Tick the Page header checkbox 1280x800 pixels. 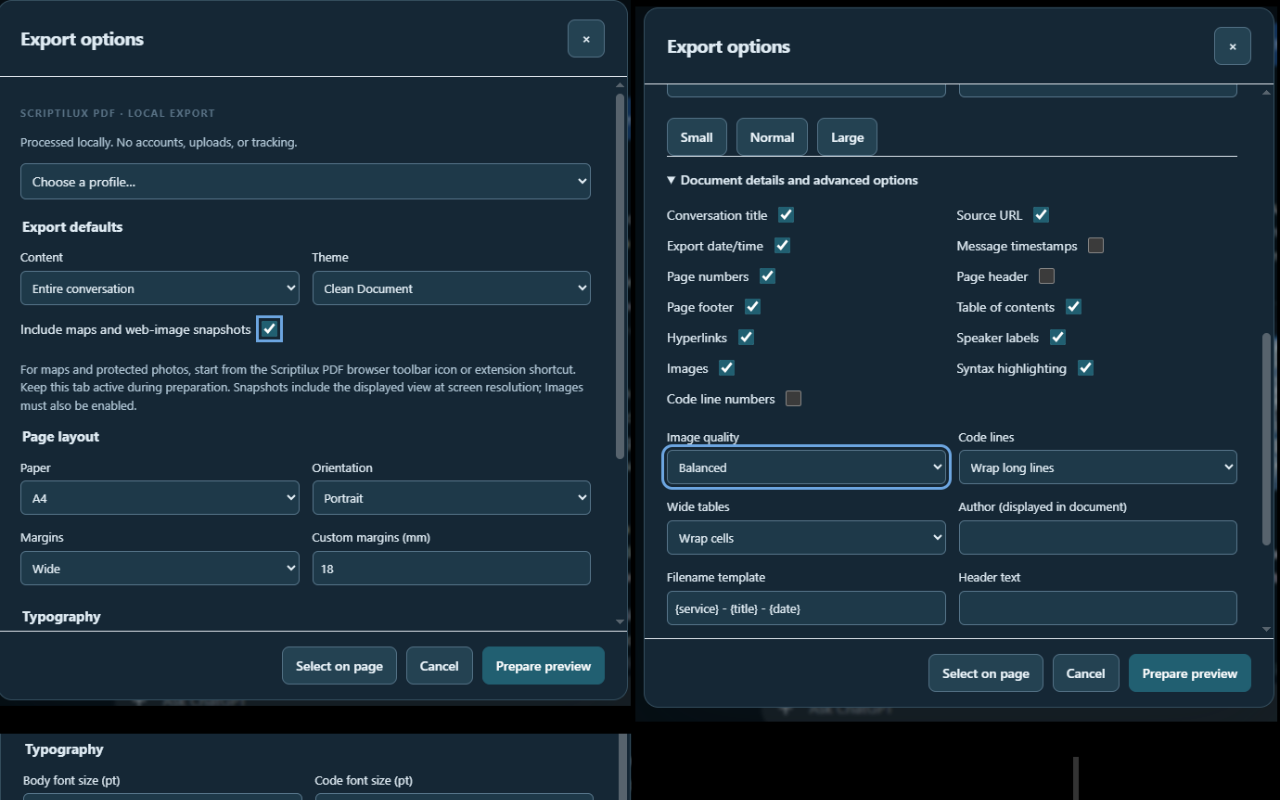pyautogui.click(x=1047, y=276)
